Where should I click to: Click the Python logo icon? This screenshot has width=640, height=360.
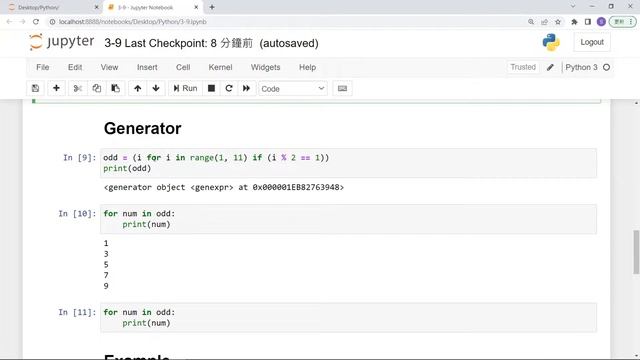(551, 42)
